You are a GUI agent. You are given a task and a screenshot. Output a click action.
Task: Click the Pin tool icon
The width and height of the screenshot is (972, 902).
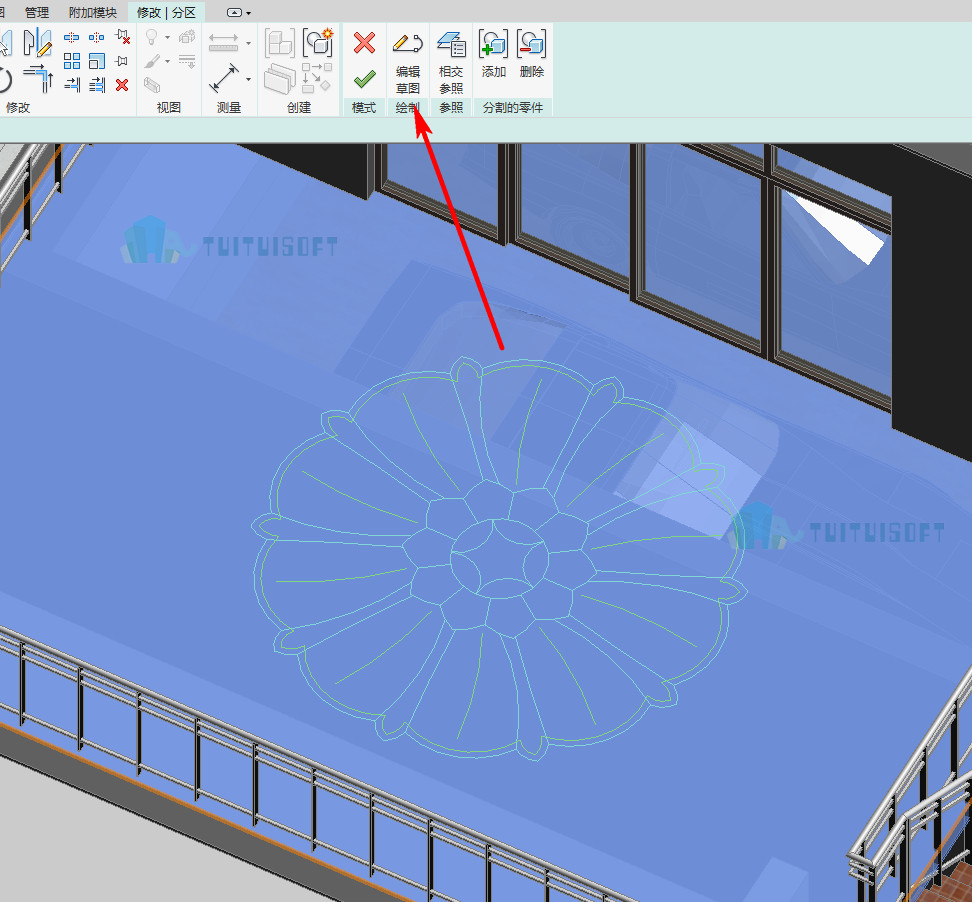point(122,61)
